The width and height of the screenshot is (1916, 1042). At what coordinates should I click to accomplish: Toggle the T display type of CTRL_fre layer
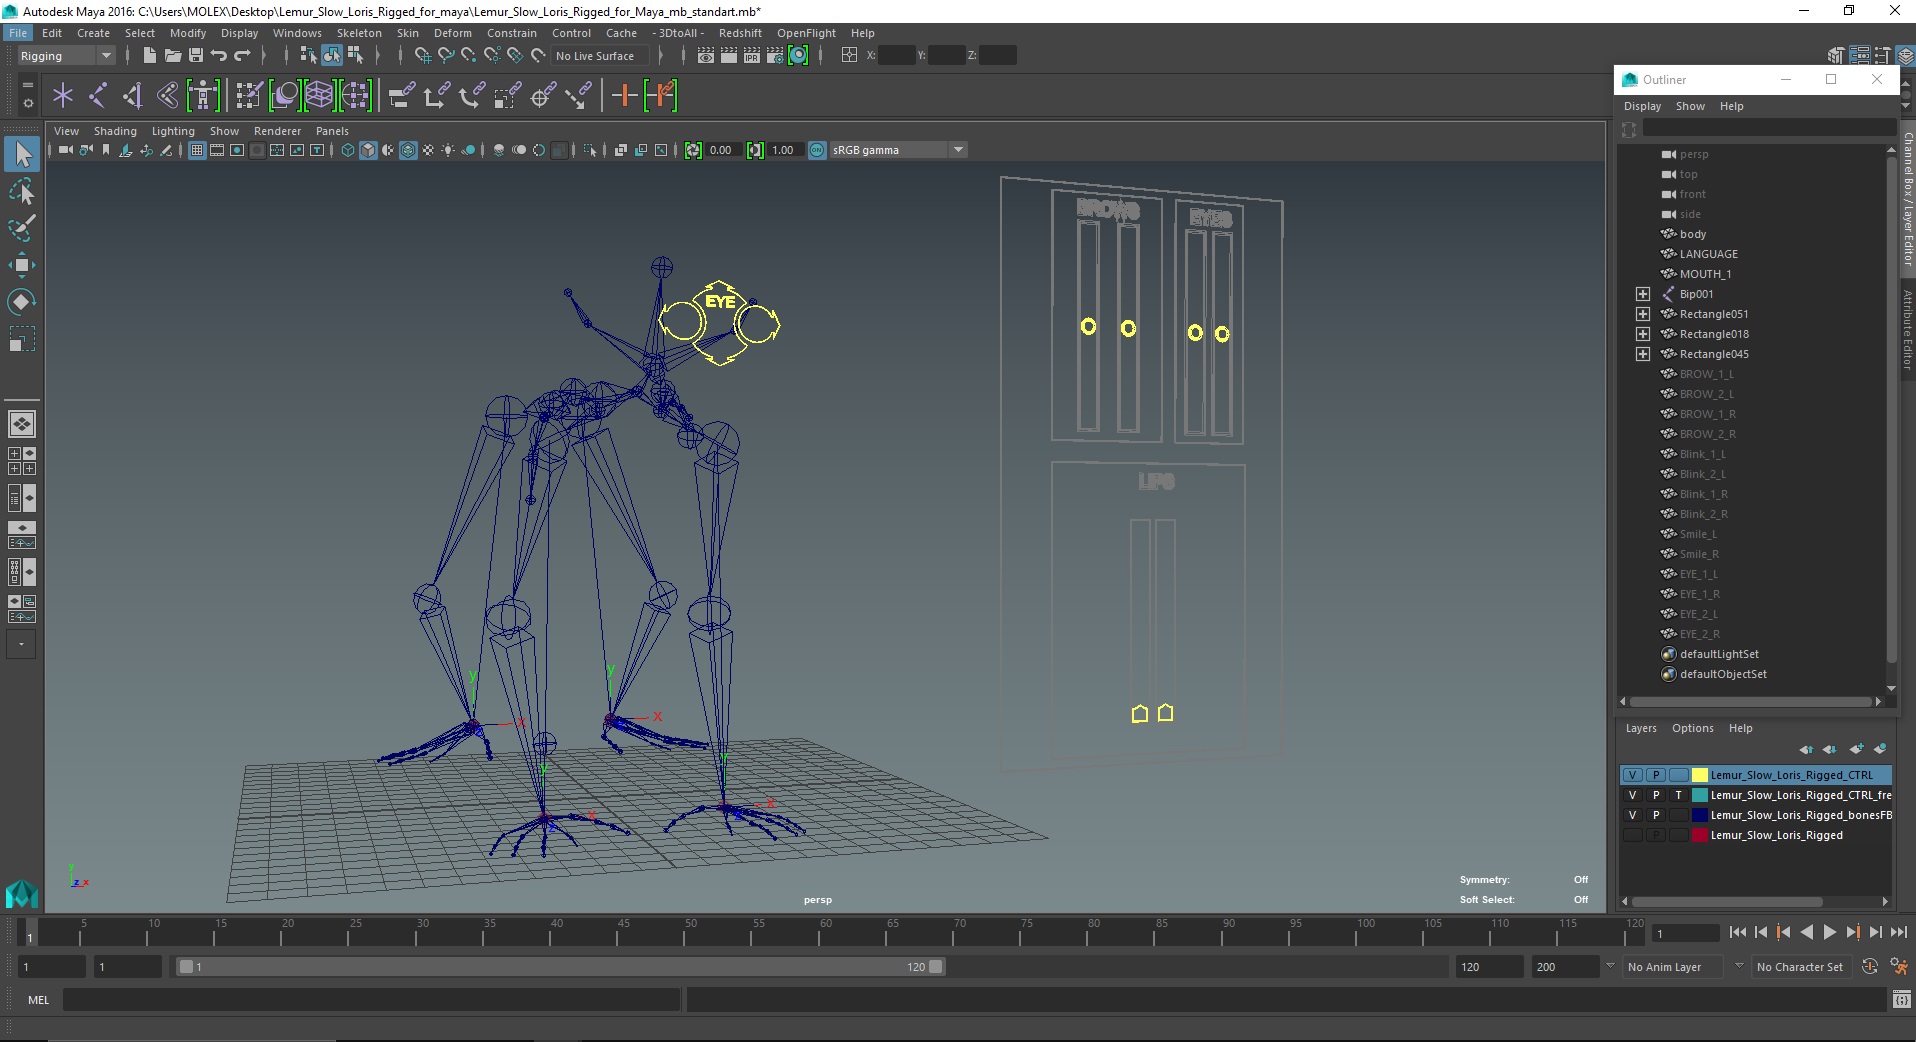click(1679, 795)
